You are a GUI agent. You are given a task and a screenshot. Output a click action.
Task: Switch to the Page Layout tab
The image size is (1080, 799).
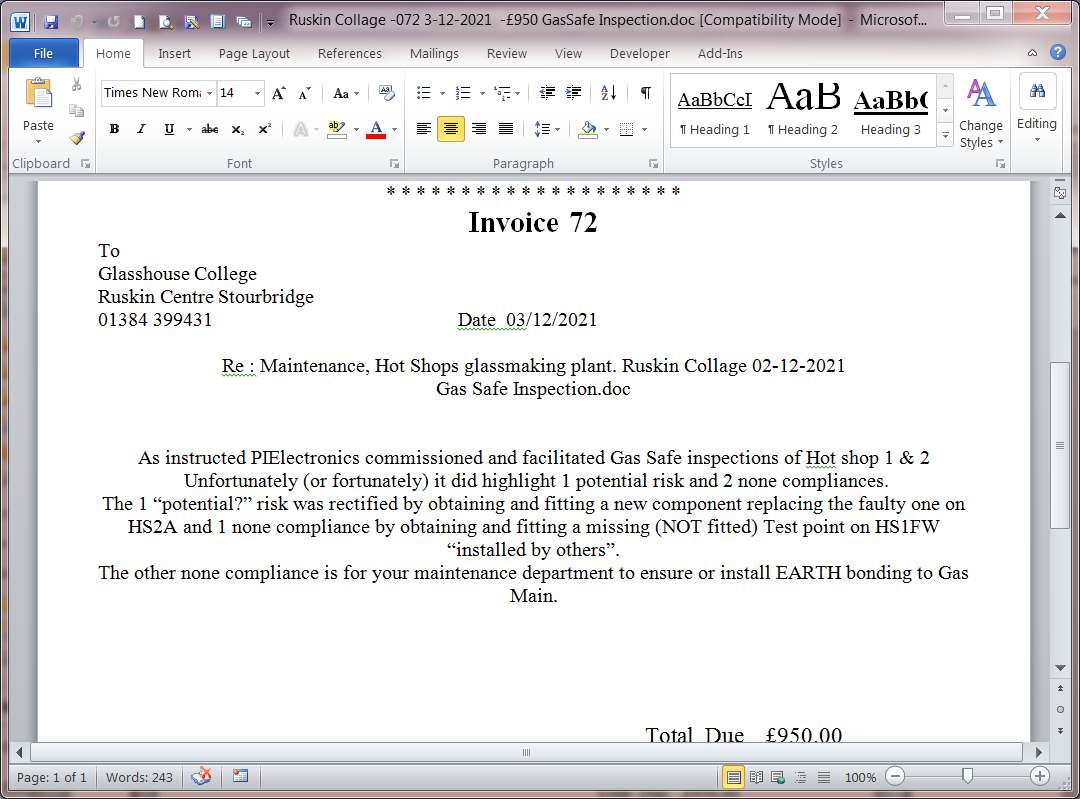254,53
